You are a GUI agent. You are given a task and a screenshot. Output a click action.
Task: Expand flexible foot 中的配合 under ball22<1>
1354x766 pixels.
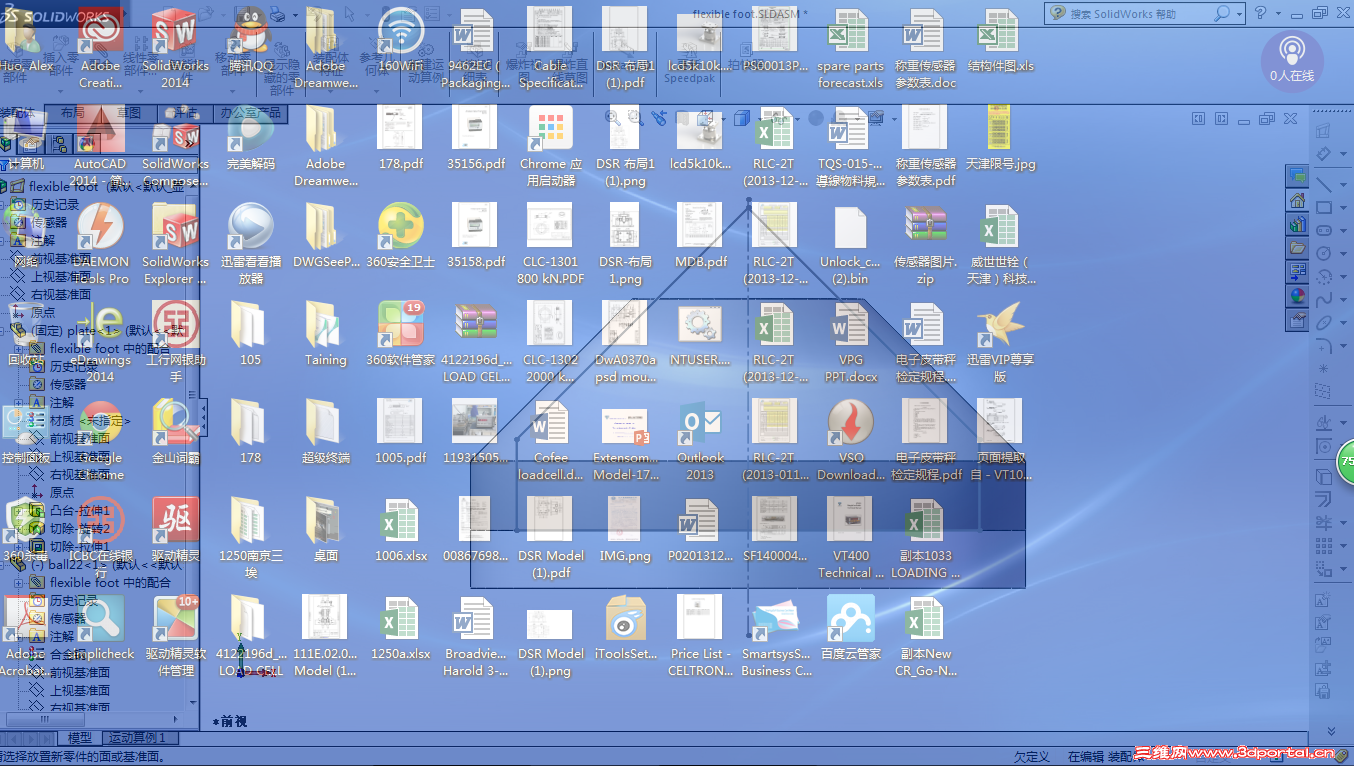click(18, 583)
